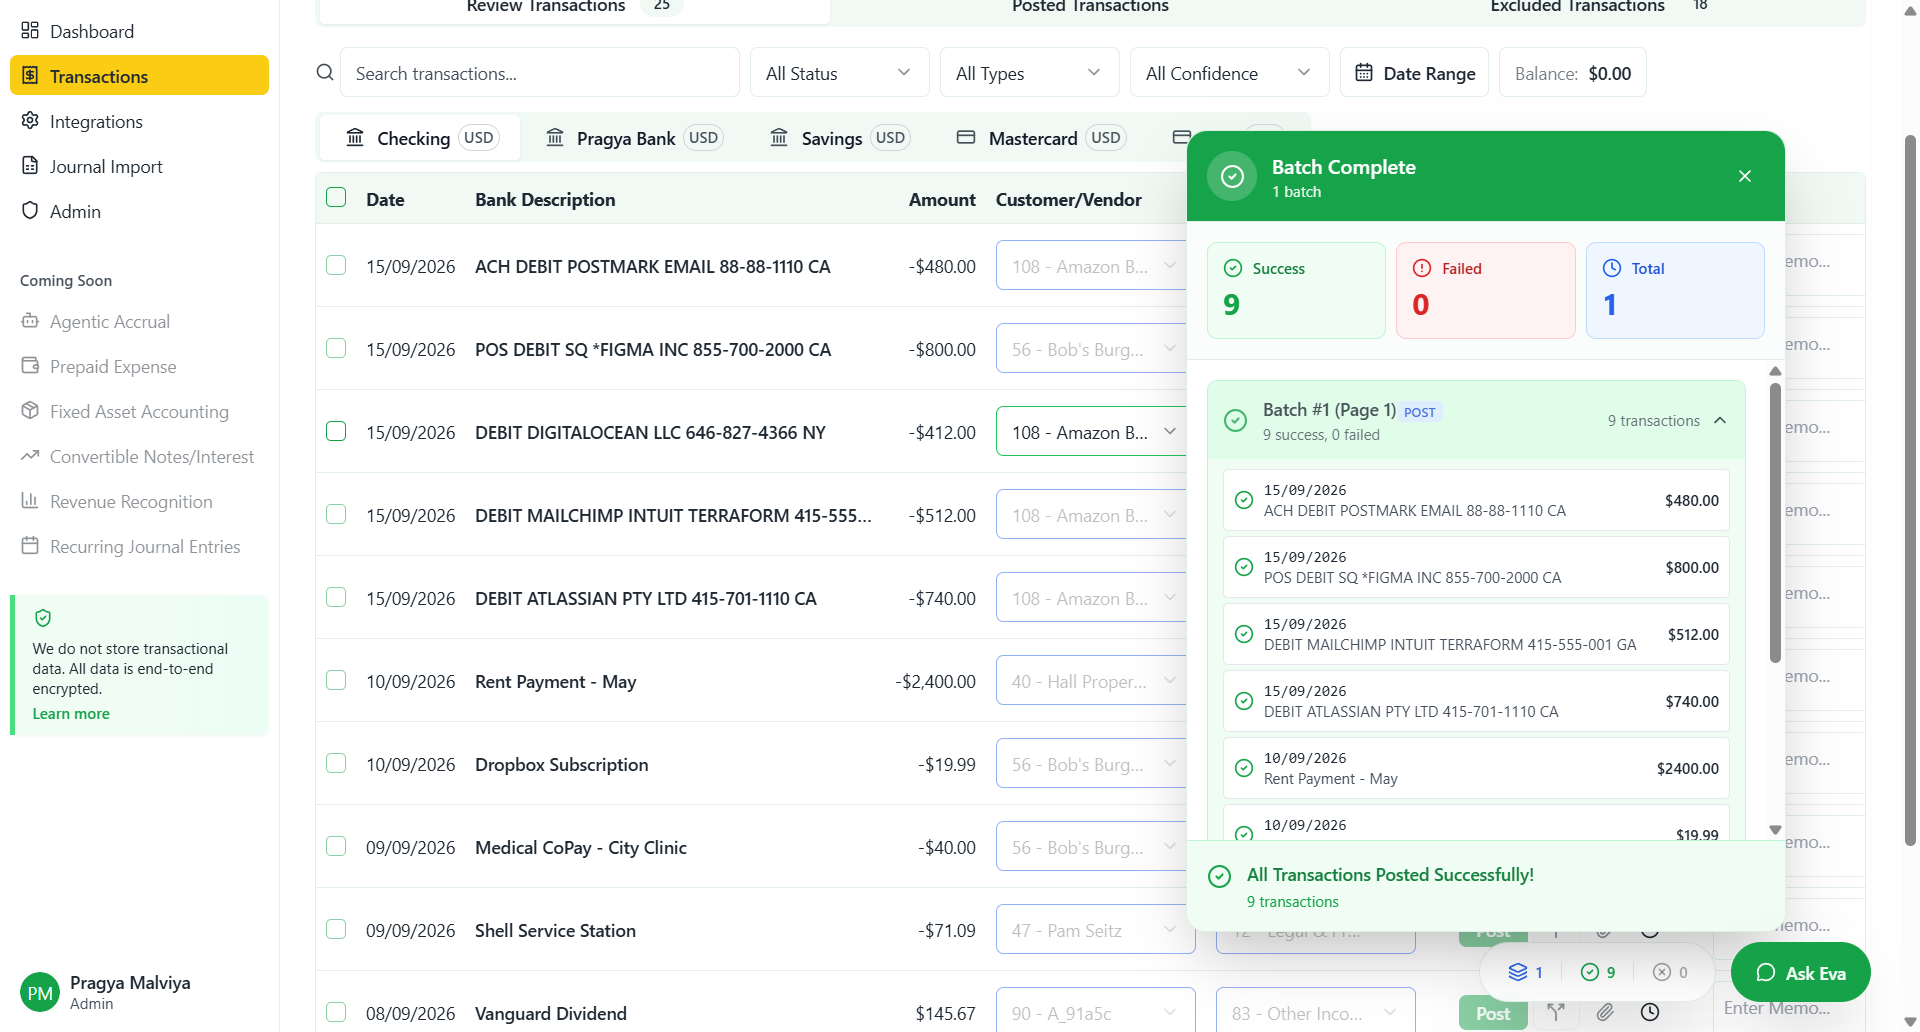Close the Batch Complete popup
Screen dimensions: 1920x1032
pos(1745,176)
